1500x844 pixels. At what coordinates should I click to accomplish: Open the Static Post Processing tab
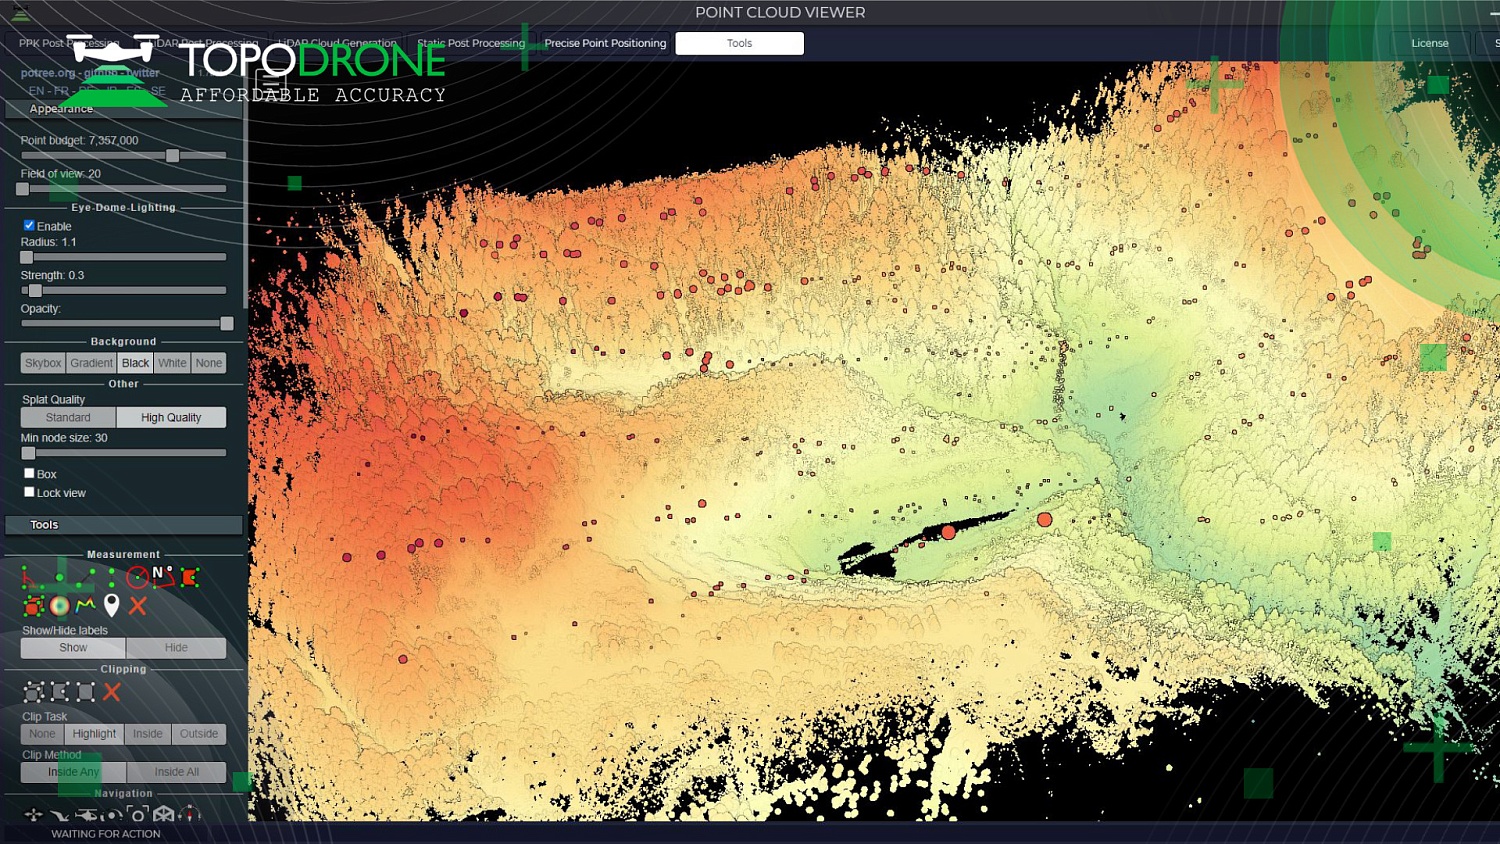[x=471, y=43]
